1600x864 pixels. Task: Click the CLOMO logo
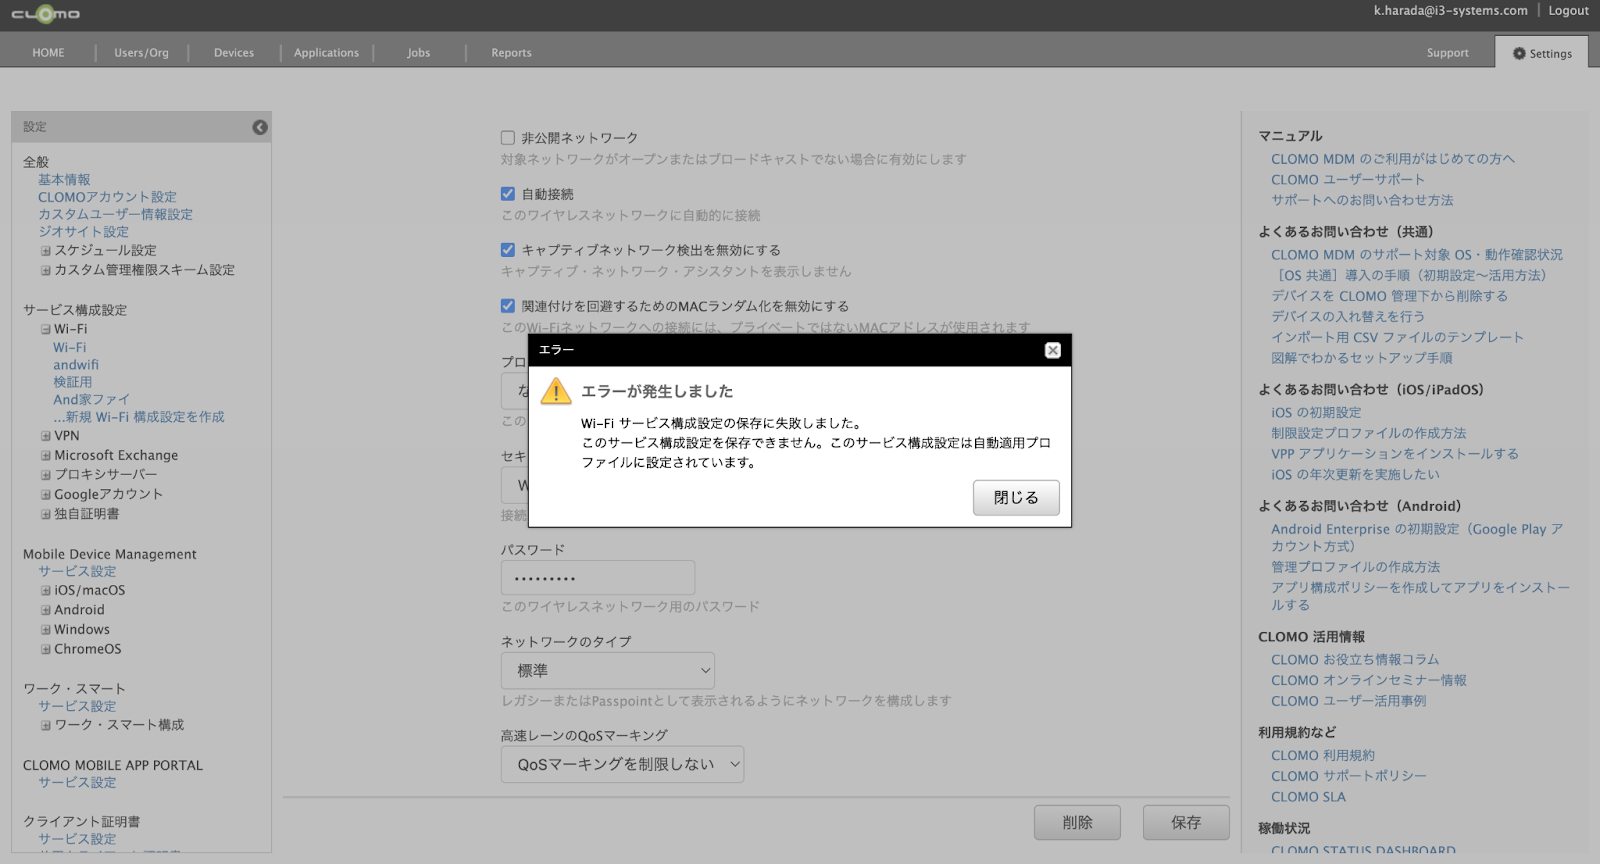coord(46,14)
